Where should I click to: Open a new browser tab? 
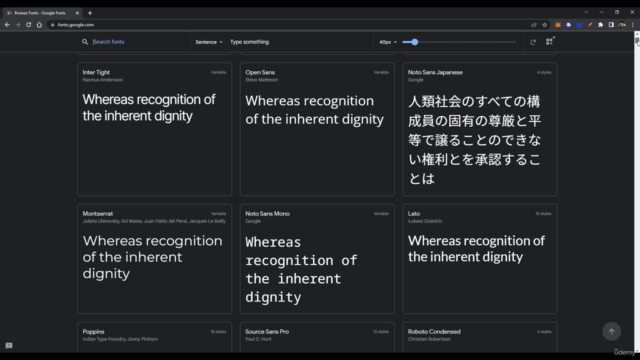pyautogui.click(x=90, y=13)
